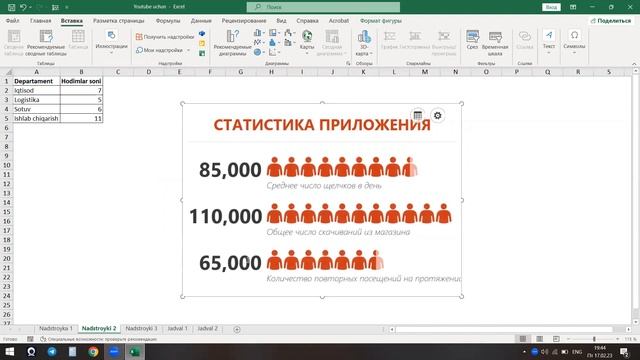Click the Undo arrow icon
Screen dimensions: 640x360
pyautogui.click(x=23, y=7)
